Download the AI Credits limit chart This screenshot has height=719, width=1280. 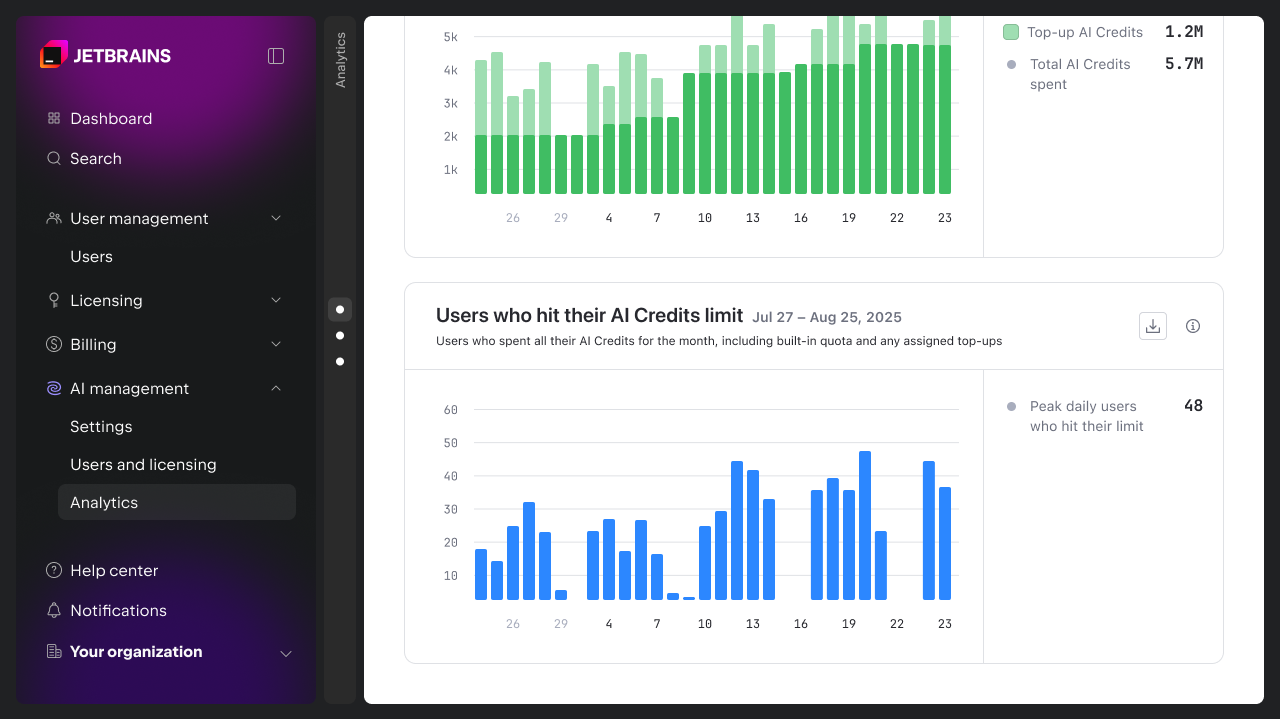tap(1153, 326)
